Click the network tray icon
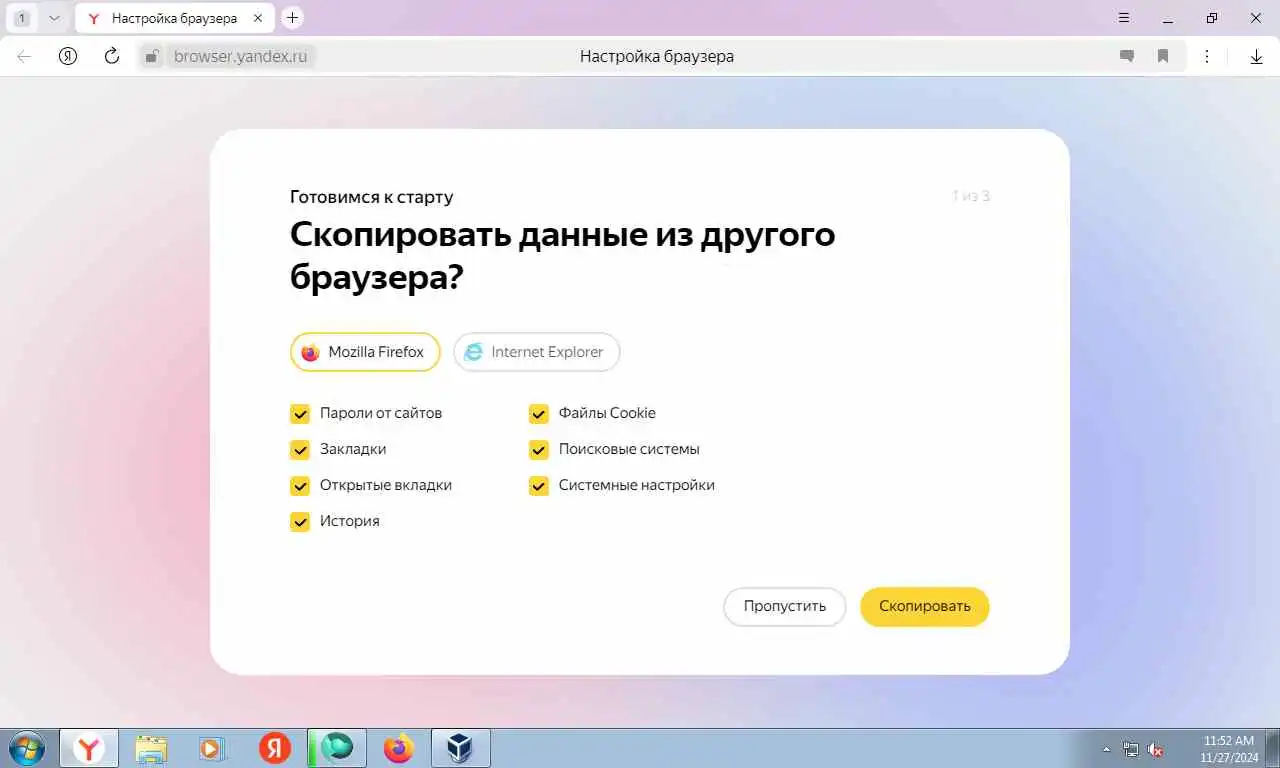The width and height of the screenshot is (1280, 768). [x=1131, y=748]
